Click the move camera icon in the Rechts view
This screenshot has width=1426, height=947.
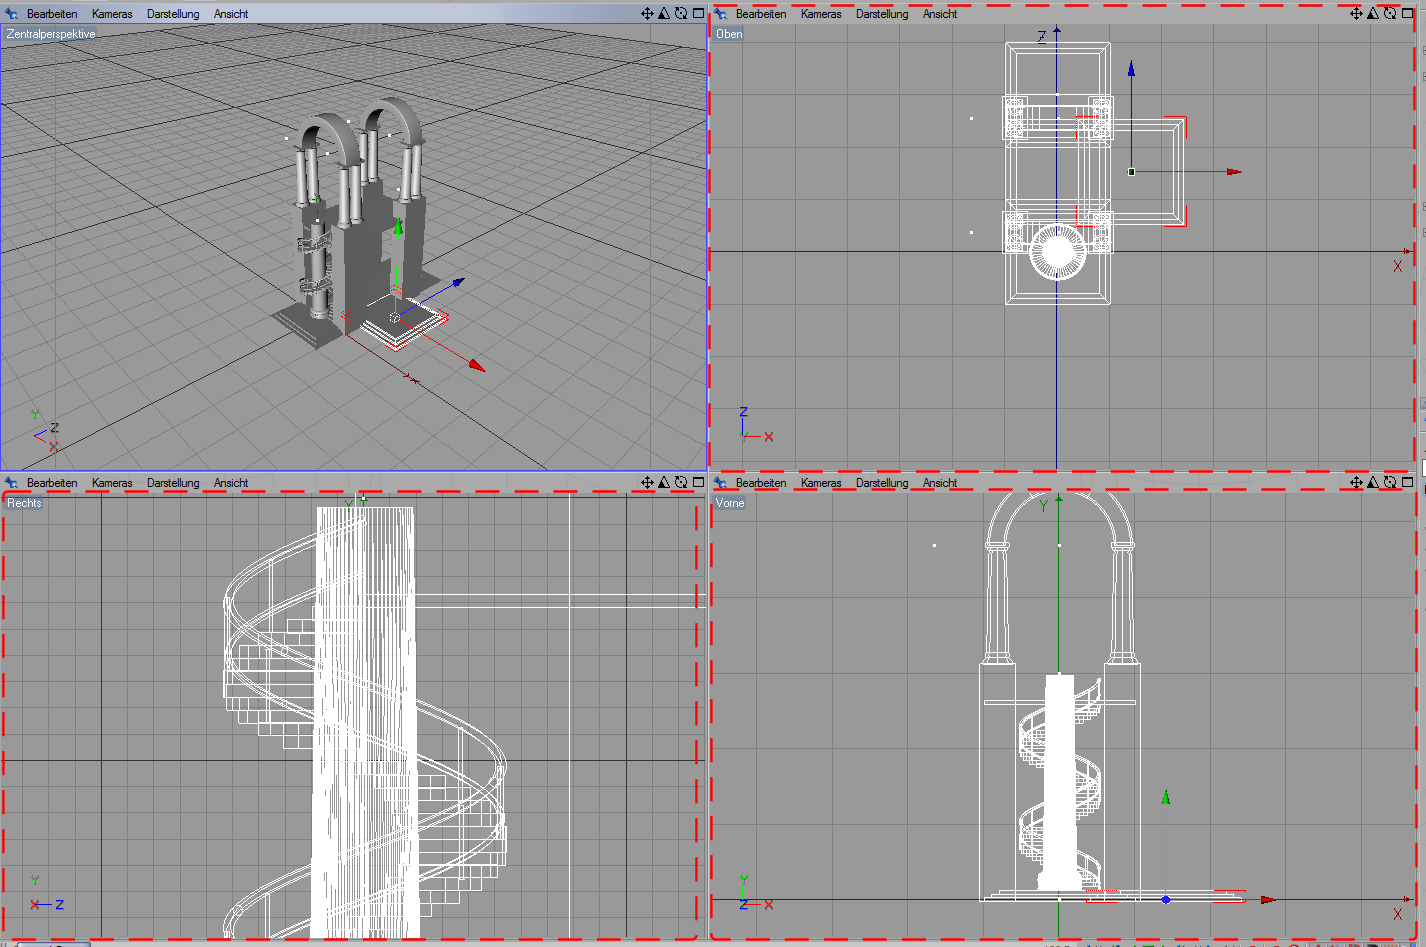click(x=647, y=482)
